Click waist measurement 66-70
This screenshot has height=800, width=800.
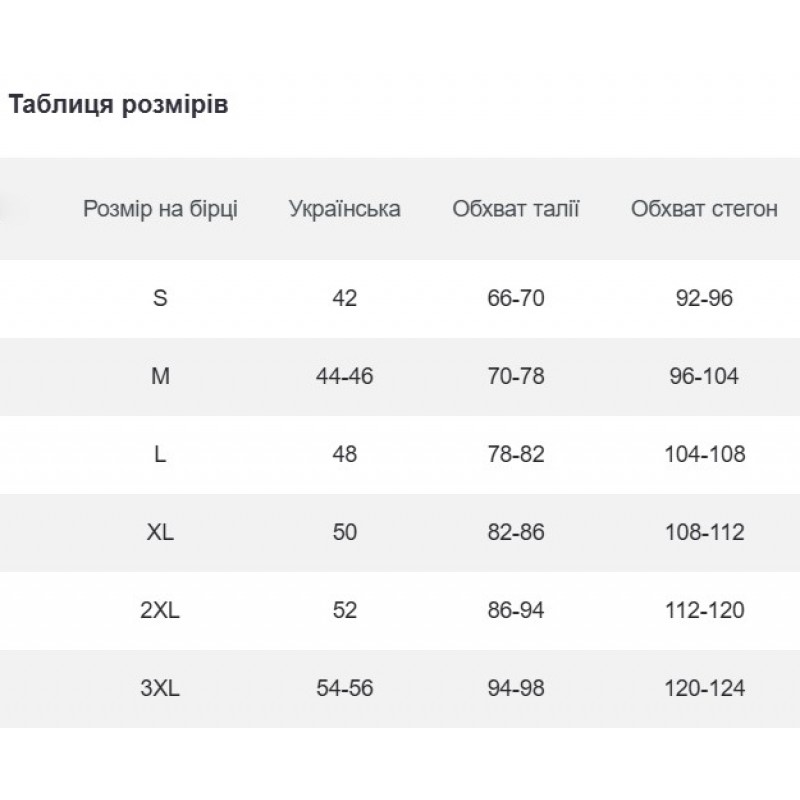(x=516, y=298)
